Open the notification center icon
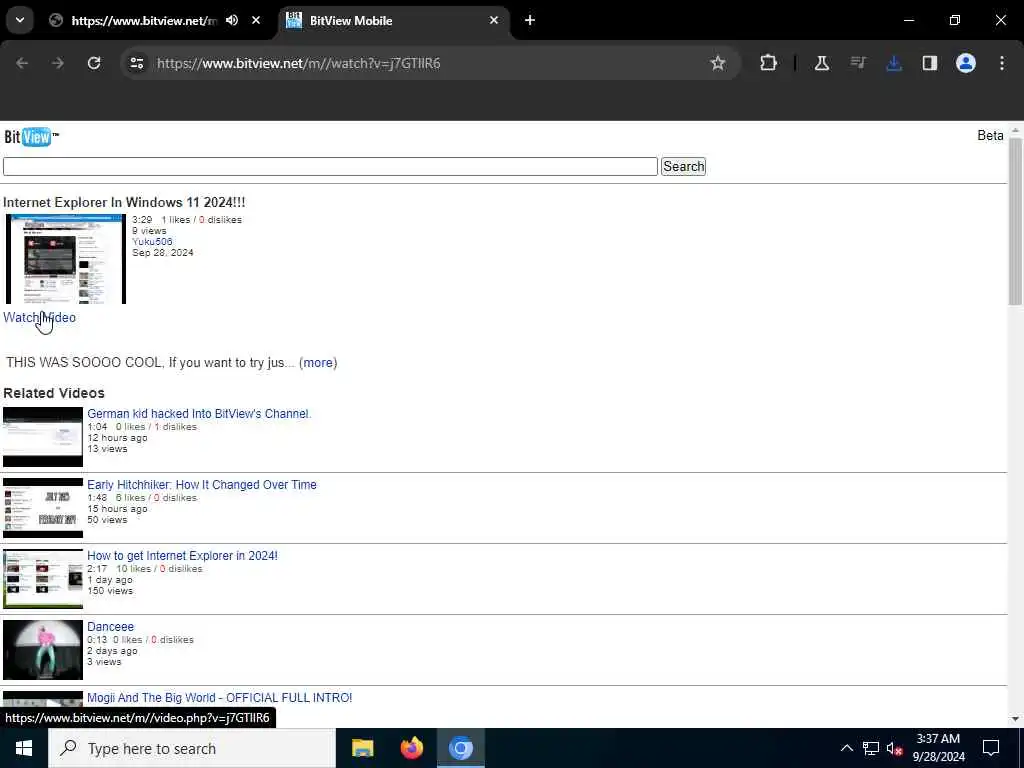Image resolution: width=1024 pixels, height=768 pixels. point(991,748)
